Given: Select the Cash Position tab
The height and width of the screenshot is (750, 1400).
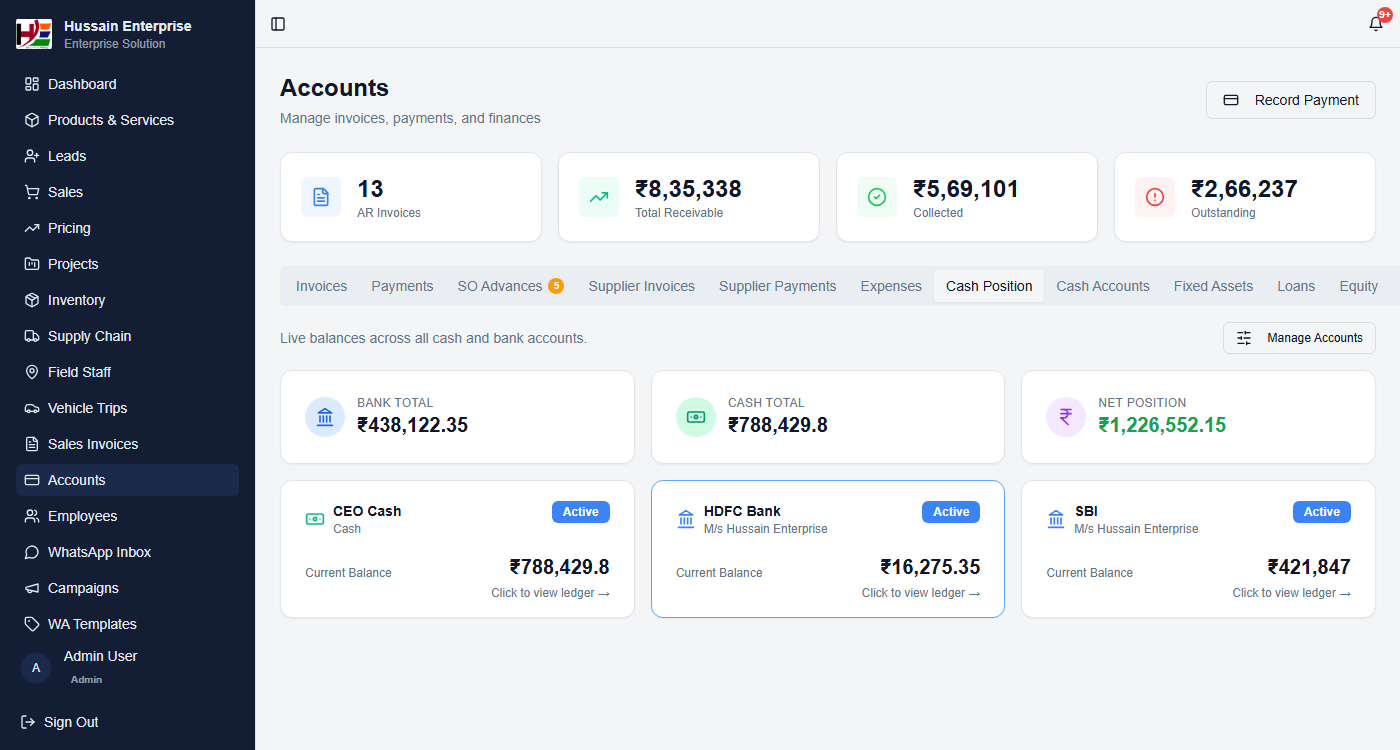Looking at the screenshot, I should coord(989,286).
